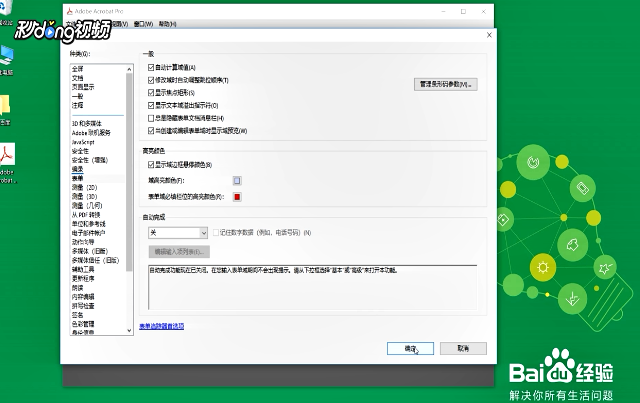The height and width of the screenshot is (403, 640).
Task: Cancel with the 取消 button
Action: pyautogui.click(x=463, y=348)
